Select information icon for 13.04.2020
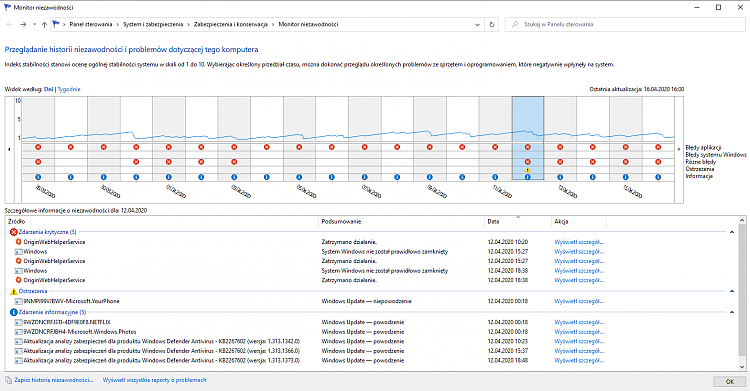This screenshot has width=750, height=391. [560, 177]
